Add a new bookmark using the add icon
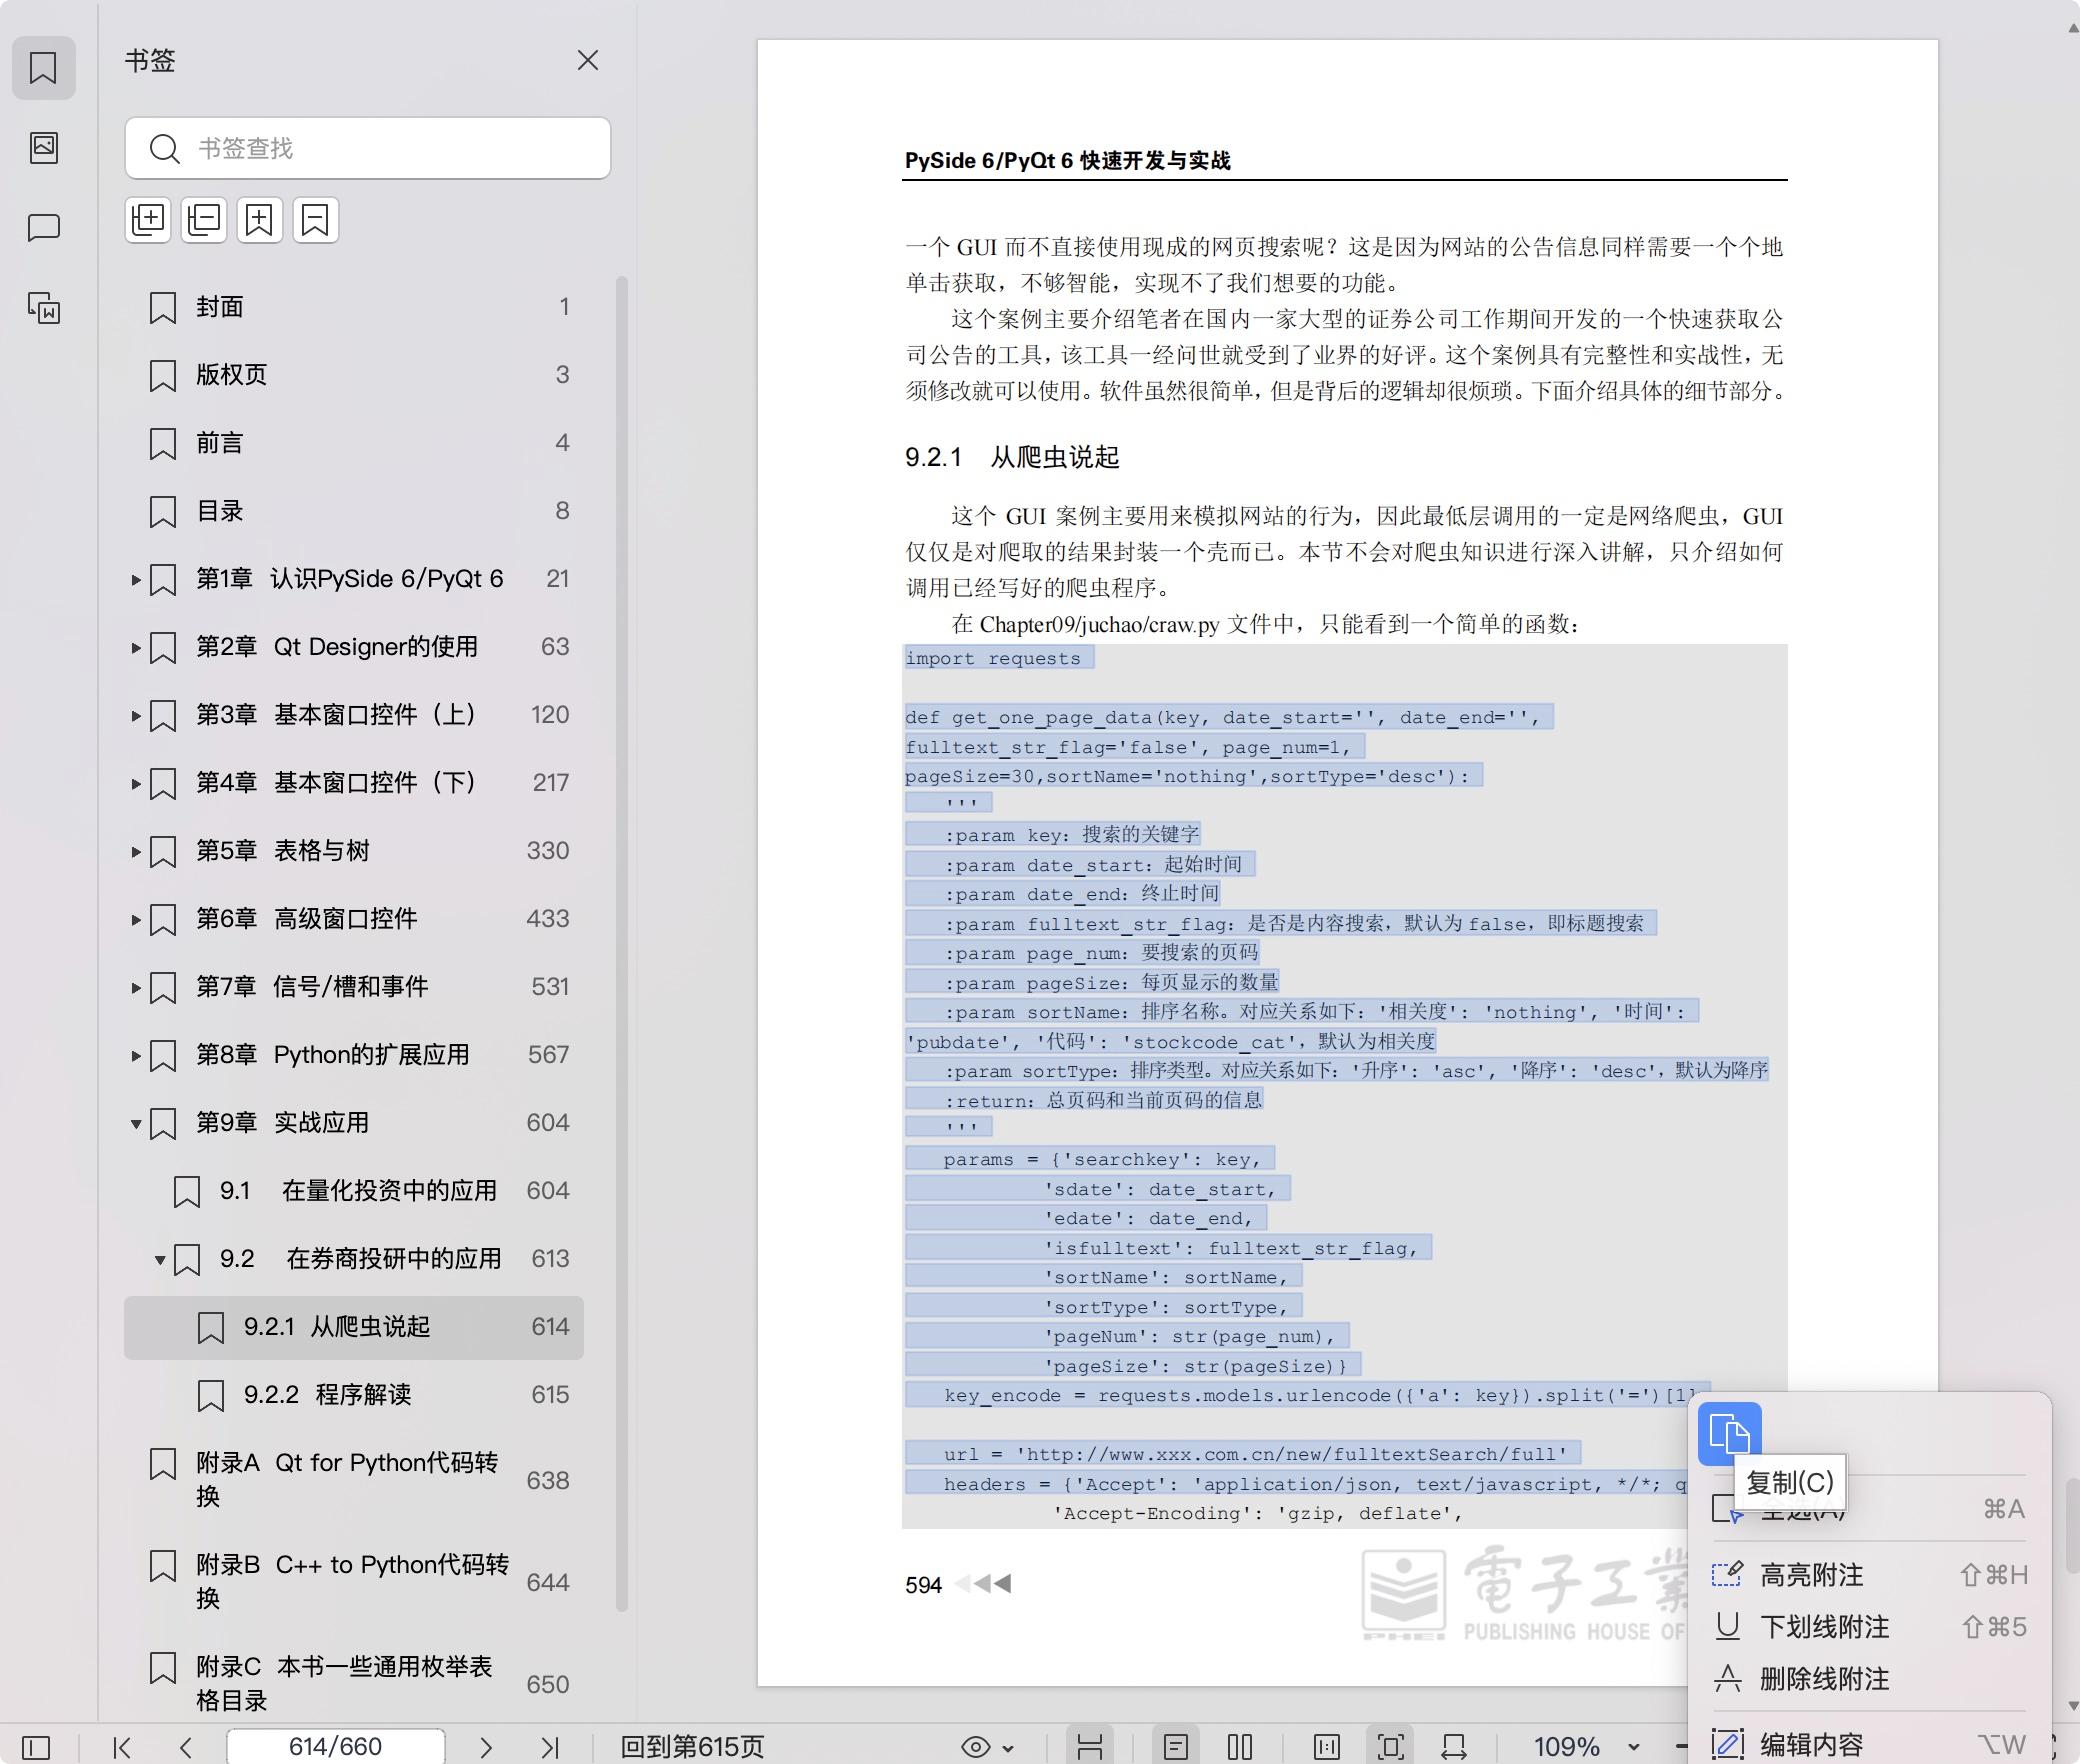This screenshot has height=1764, width=2080. pos(259,220)
